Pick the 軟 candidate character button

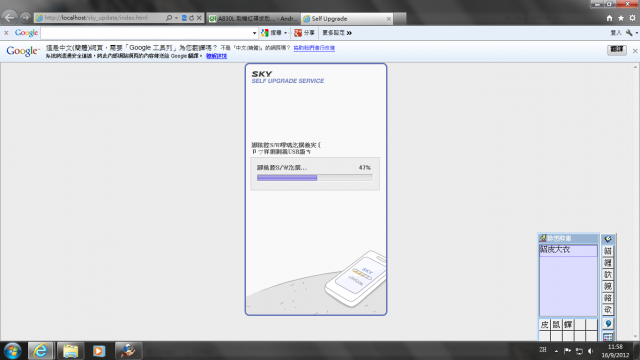coord(608,274)
